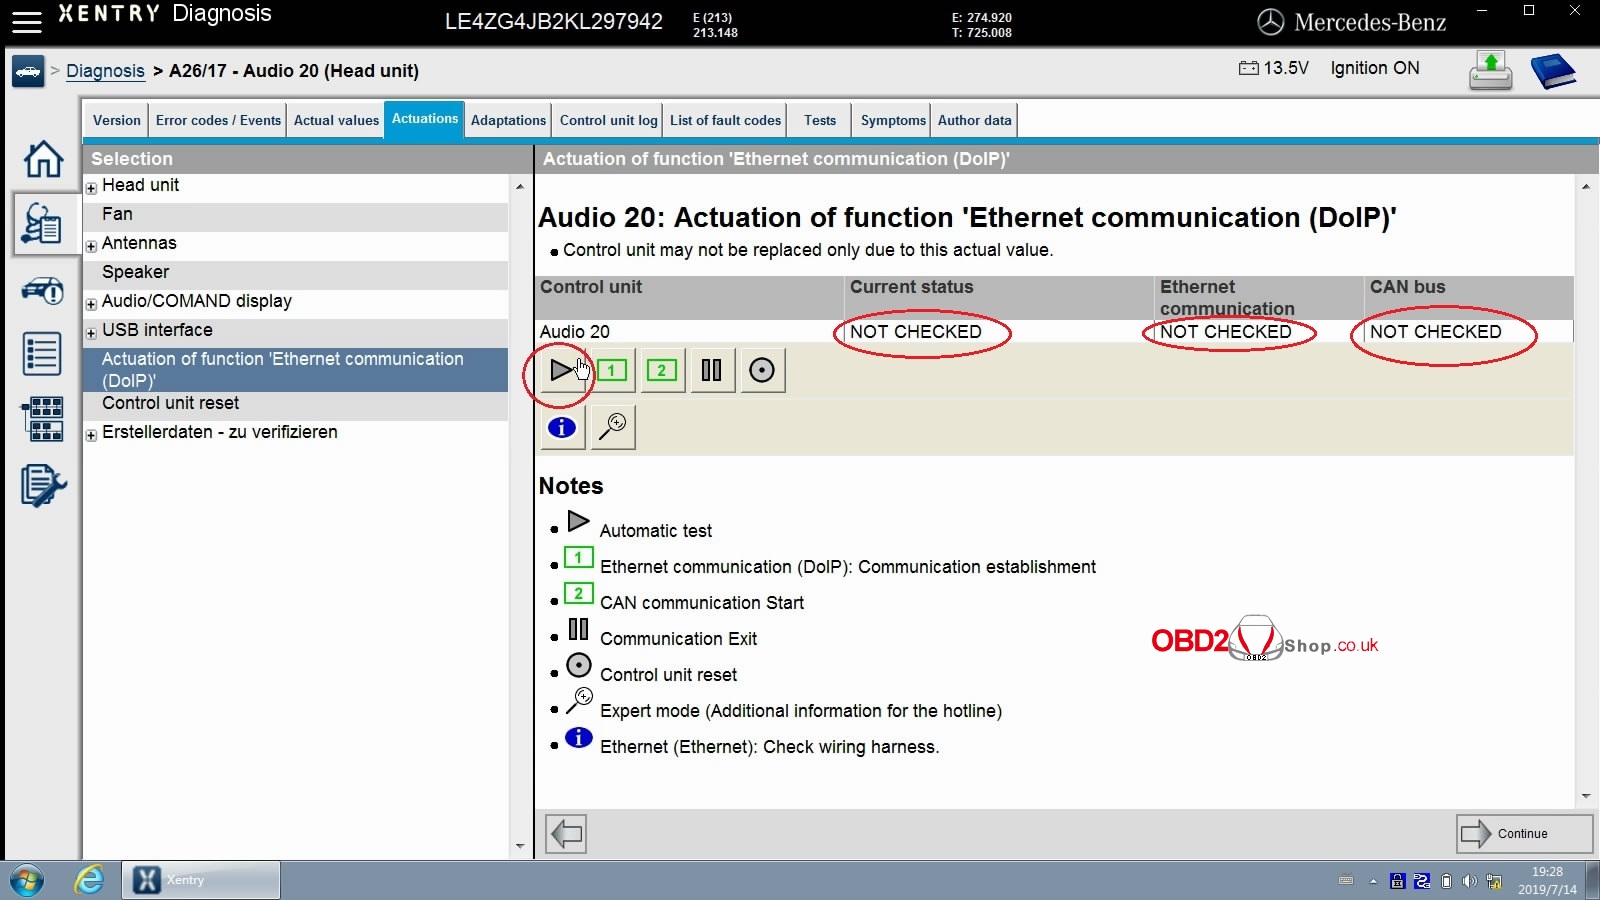Go to the Home sidebar icon

pyautogui.click(x=43, y=159)
